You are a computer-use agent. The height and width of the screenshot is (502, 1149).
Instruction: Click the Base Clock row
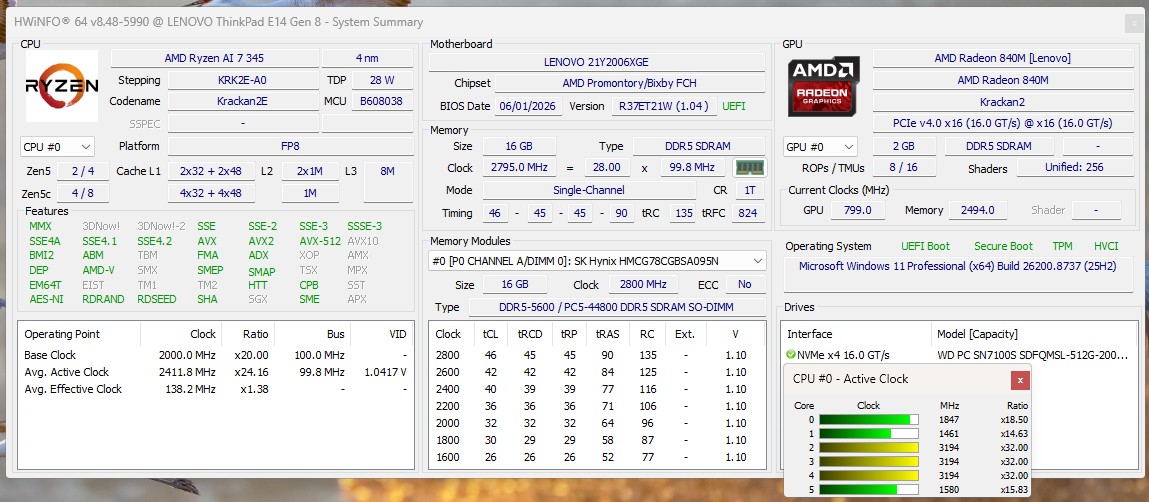tap(215, 355)
